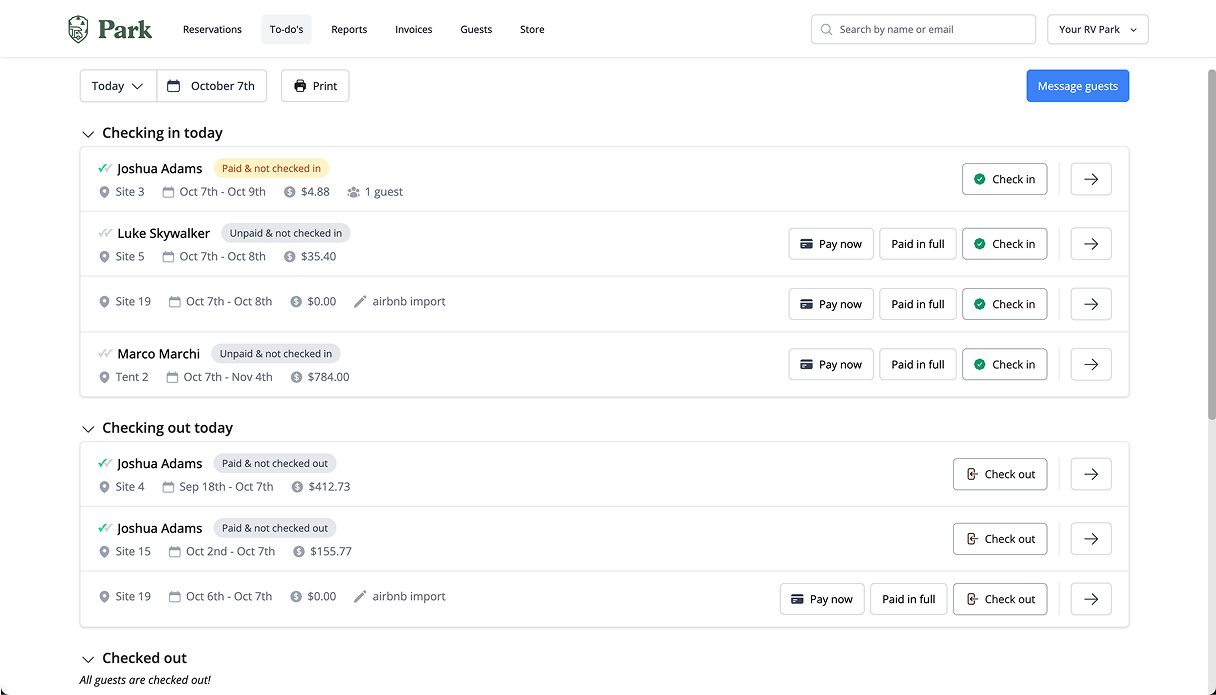Click arrow for Joshua Adams Site 3

(x=1091, y=180)
